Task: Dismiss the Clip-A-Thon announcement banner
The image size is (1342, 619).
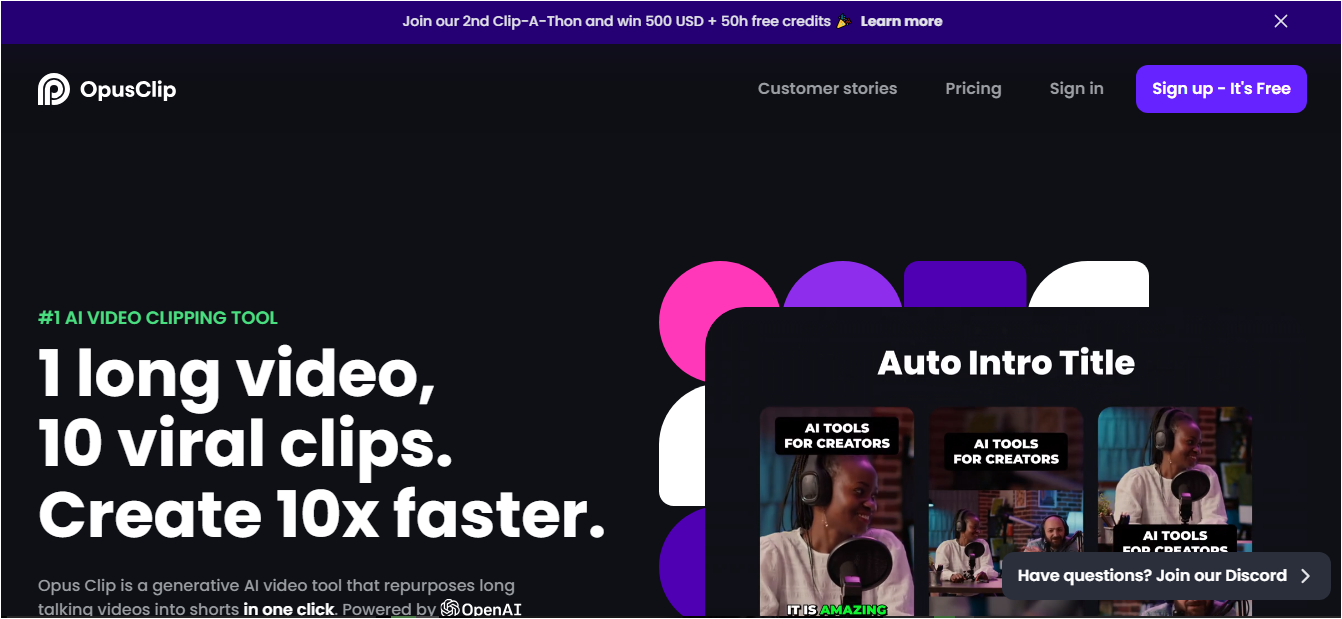Action: point(1281,21)
